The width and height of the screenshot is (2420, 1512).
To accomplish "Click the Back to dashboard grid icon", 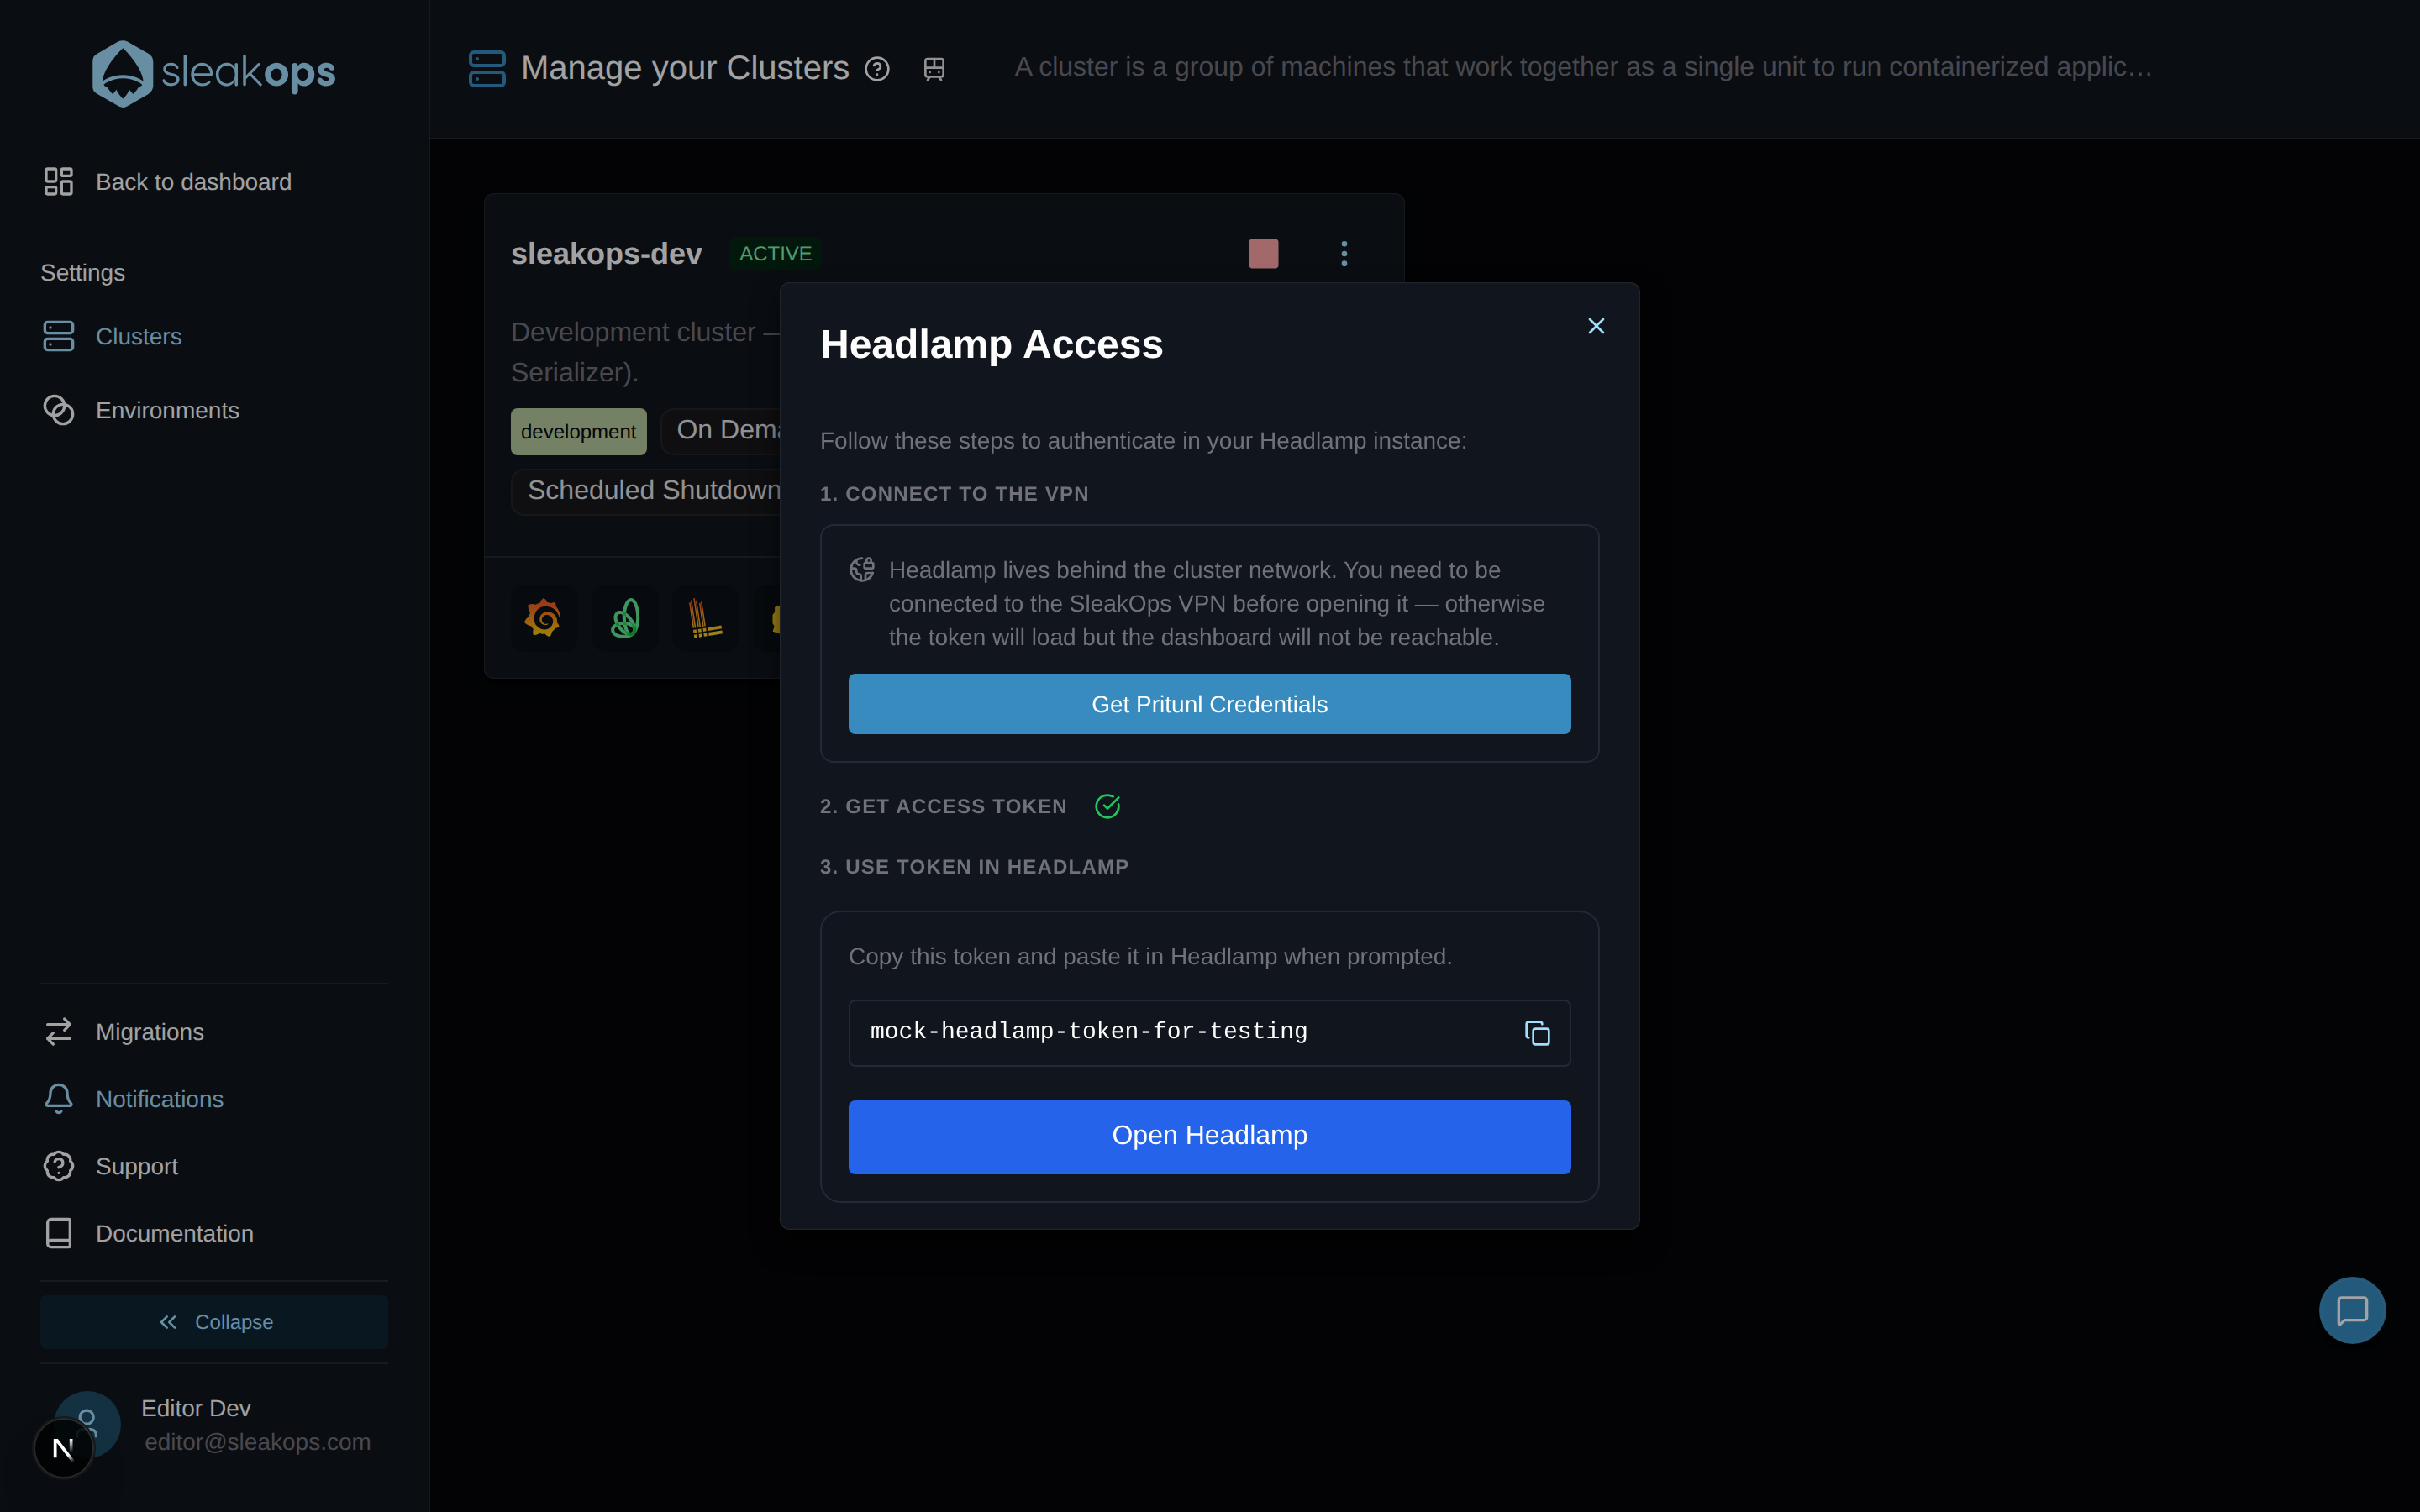I will (59, 182).
